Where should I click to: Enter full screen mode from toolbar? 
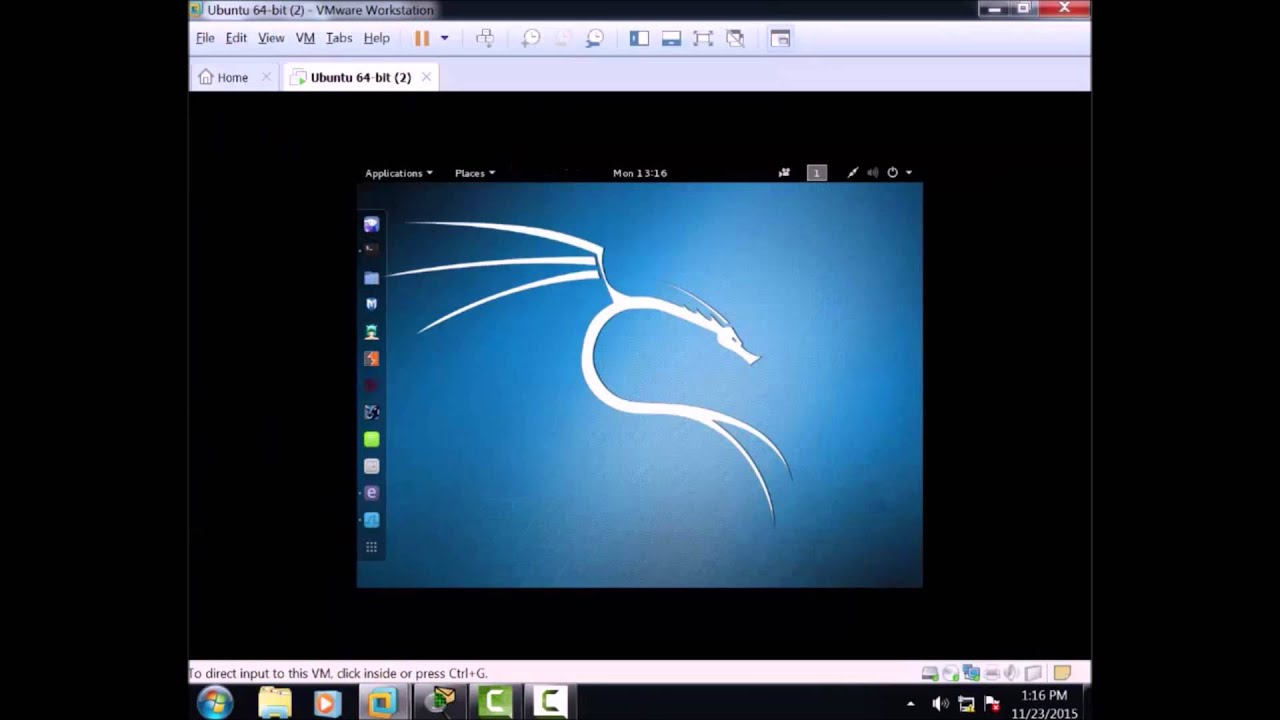(x=703, y=38)
